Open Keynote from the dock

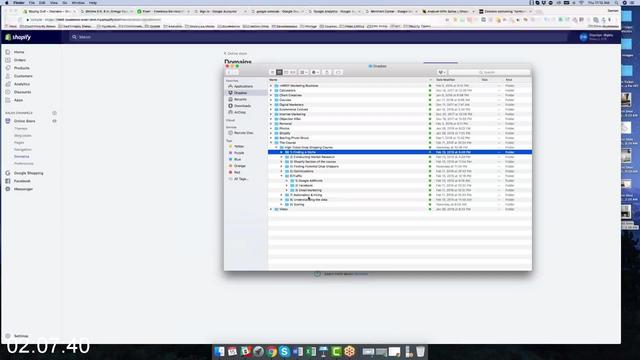click(x=324, y=351)
